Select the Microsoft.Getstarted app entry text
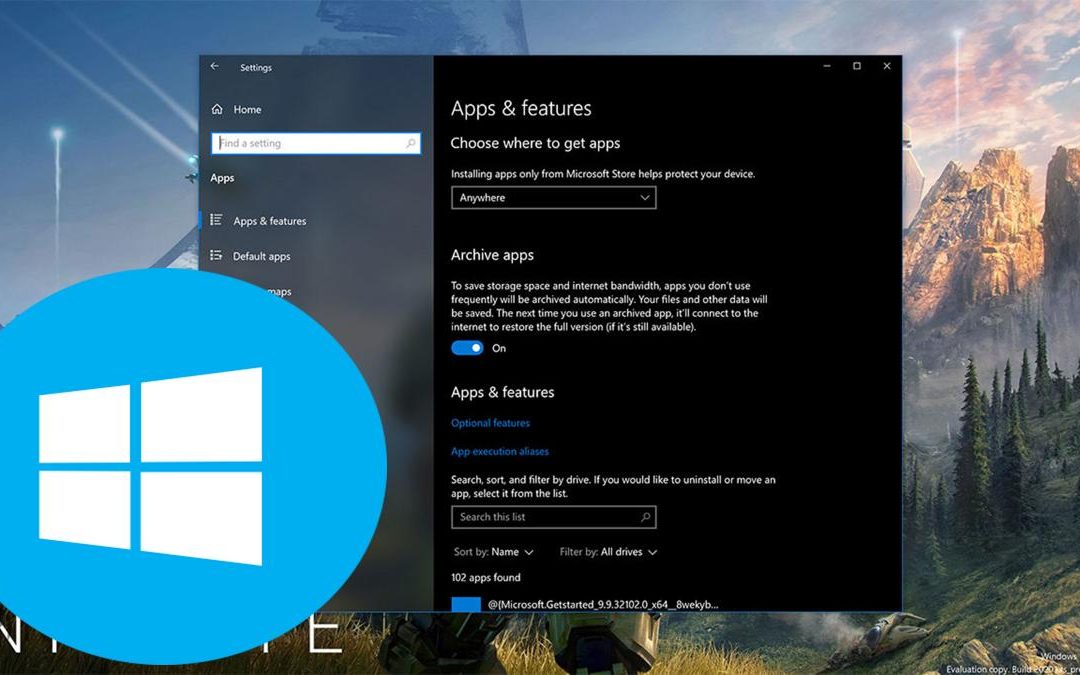The width and height of the screenshot is (1080, 675). [x=603, y=604]
